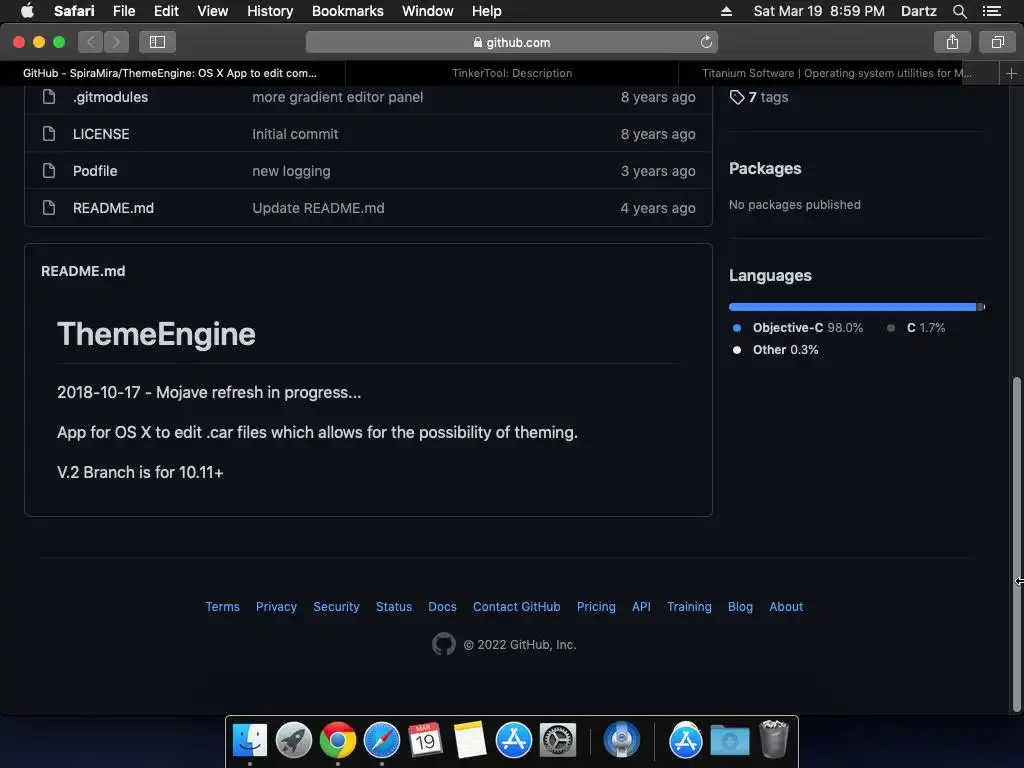Open the File menu

coord(123,11)
